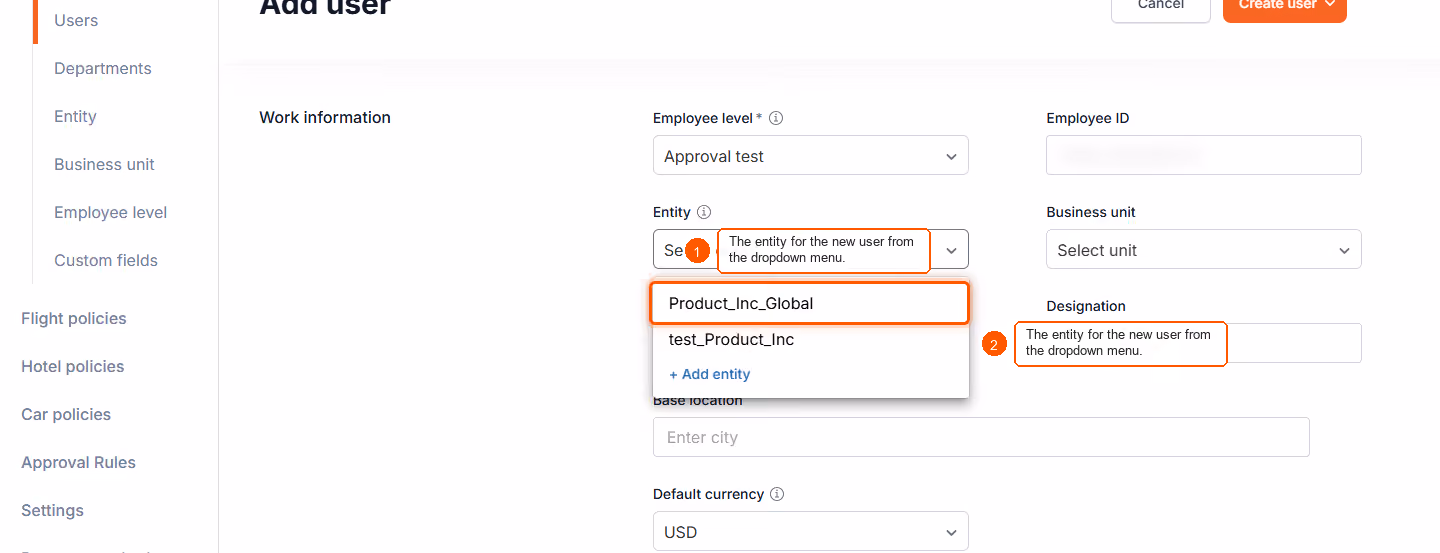Screen dimensions: 1440x553
Task: Open the Users sidebar section
Action: point(76,20)
